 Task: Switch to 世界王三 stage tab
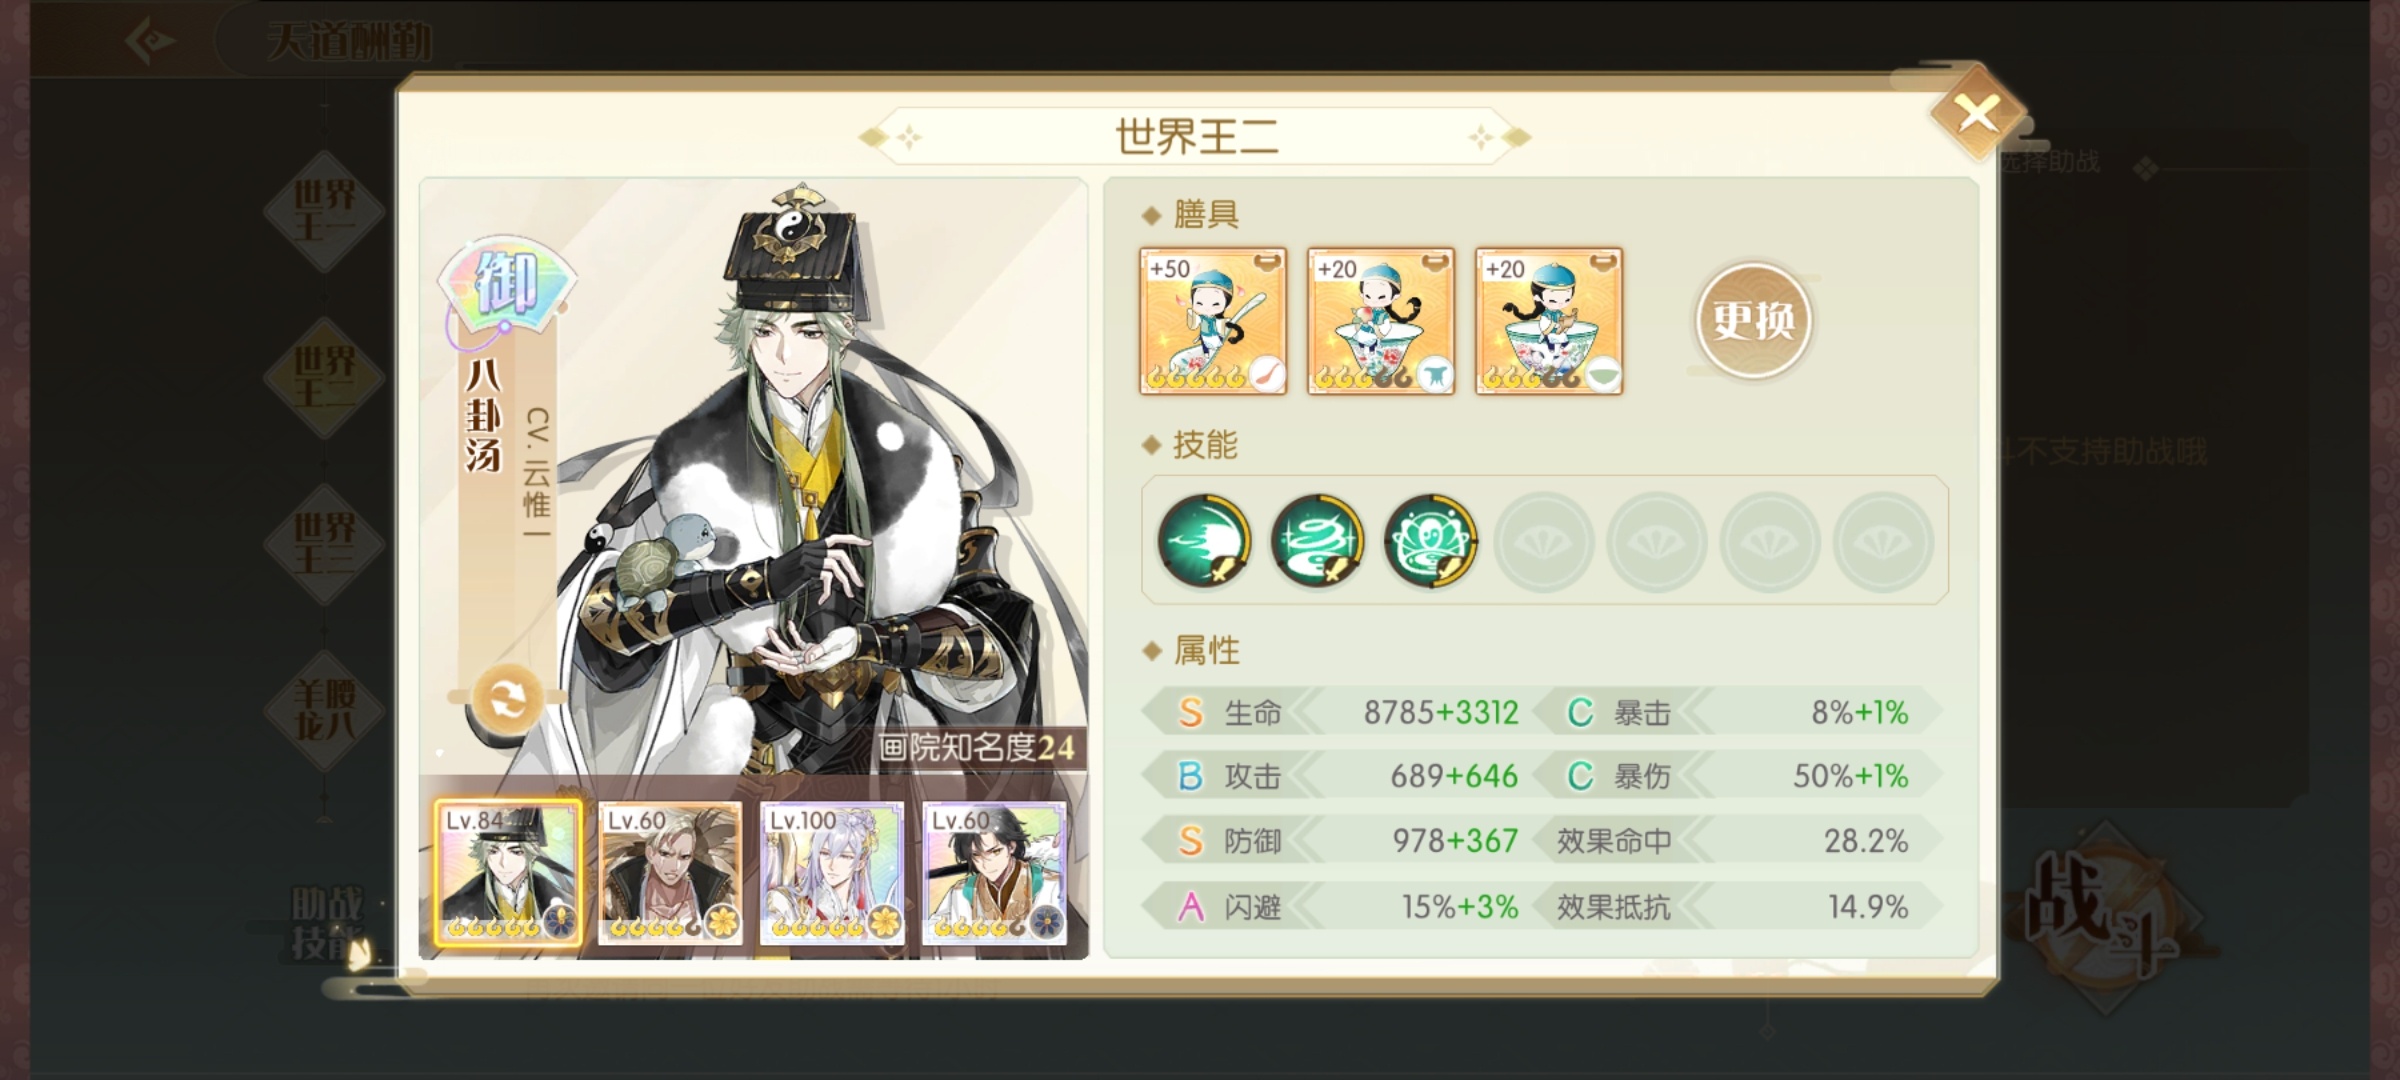[x=324, y=543]
